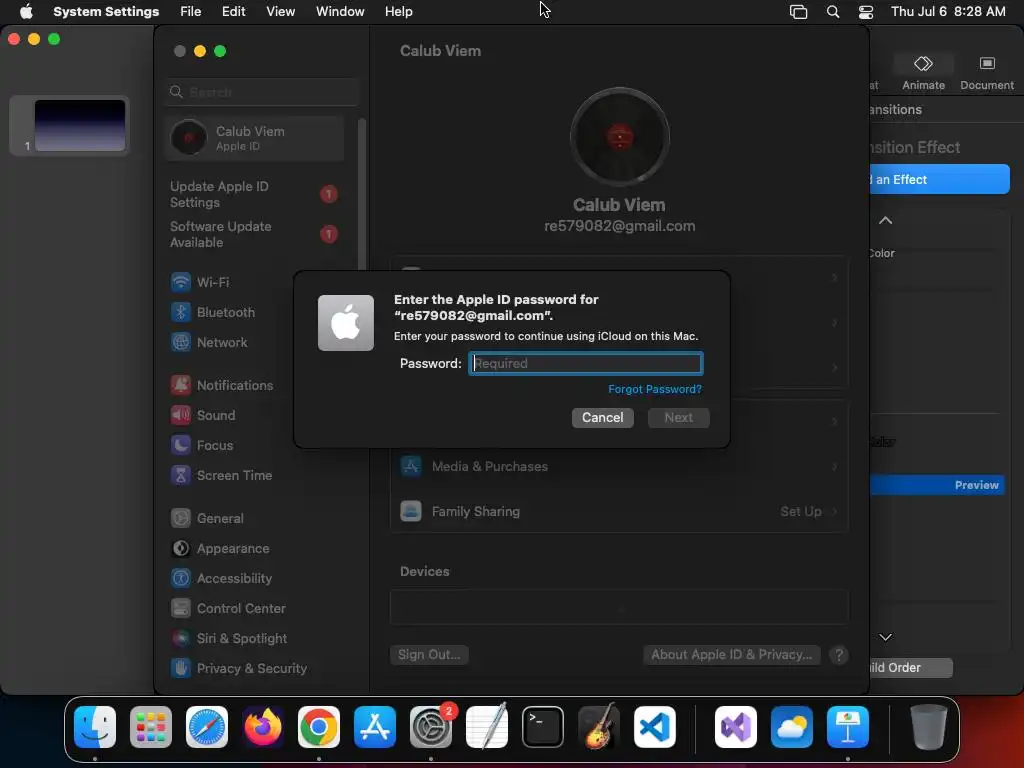Click the Stage Manager menu bar icon
The image size is (1024, 768).
798,12
